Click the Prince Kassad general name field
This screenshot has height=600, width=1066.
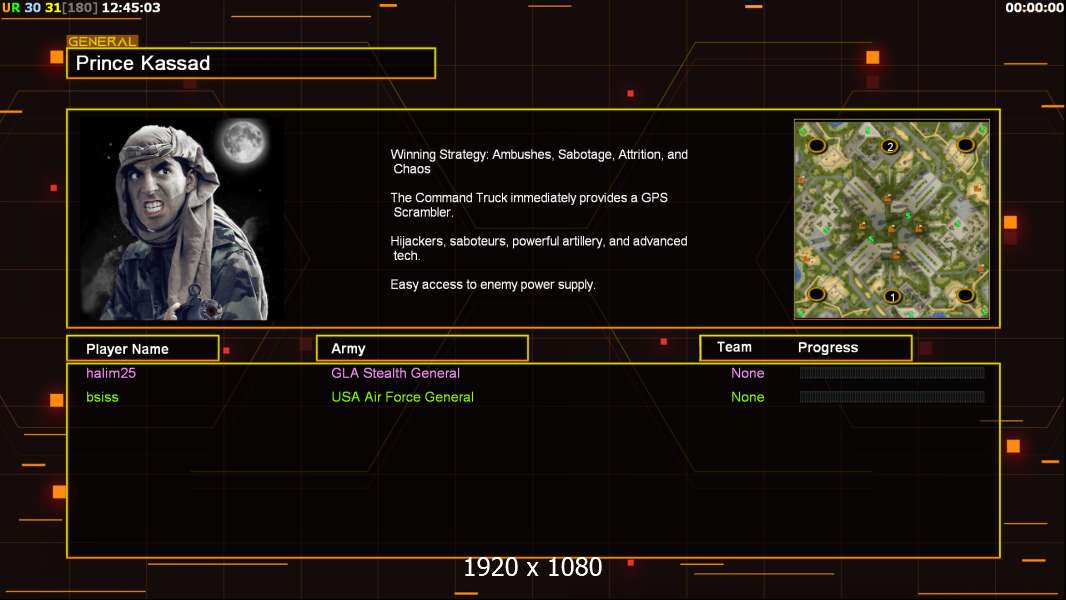pyautogui.click(x=251, y=63)
